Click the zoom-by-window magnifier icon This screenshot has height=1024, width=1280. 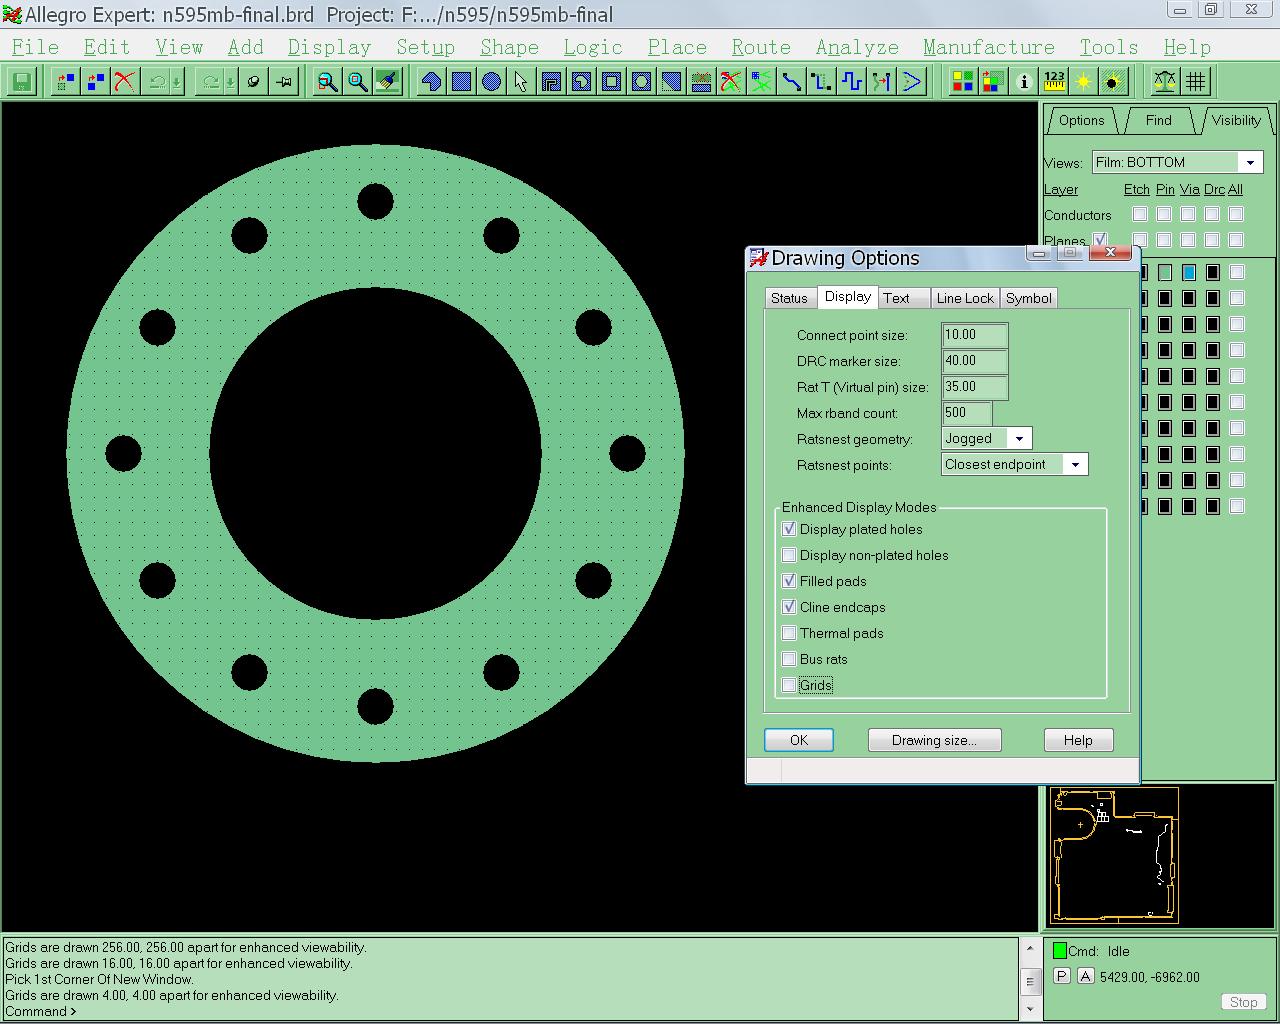(327, 82)
